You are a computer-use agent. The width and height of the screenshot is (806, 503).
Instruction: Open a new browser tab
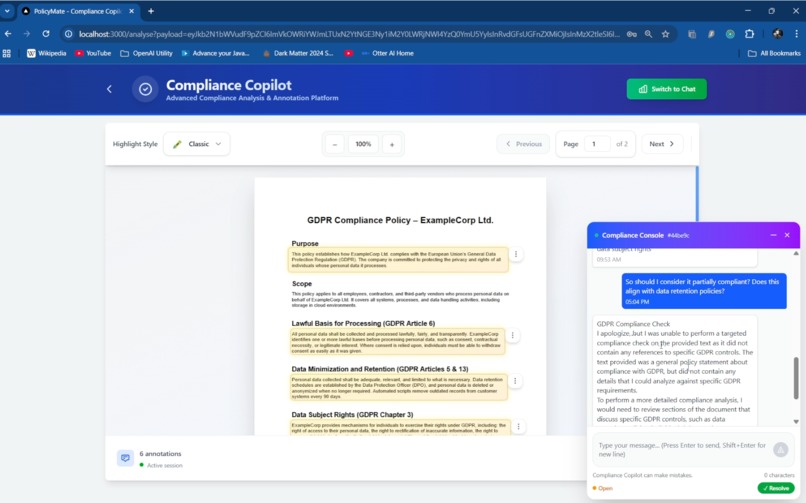(x=151, y=11)
